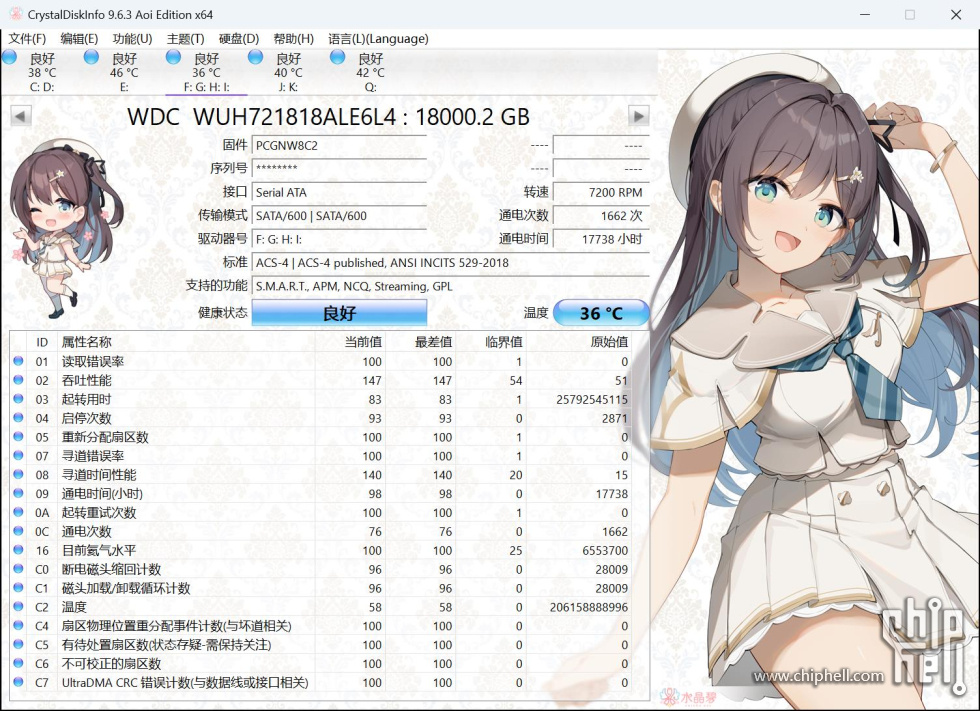980x711 pixels.
Task: Click the status dot for C7 UltraDMA CRC
Action: pos(18,682)
